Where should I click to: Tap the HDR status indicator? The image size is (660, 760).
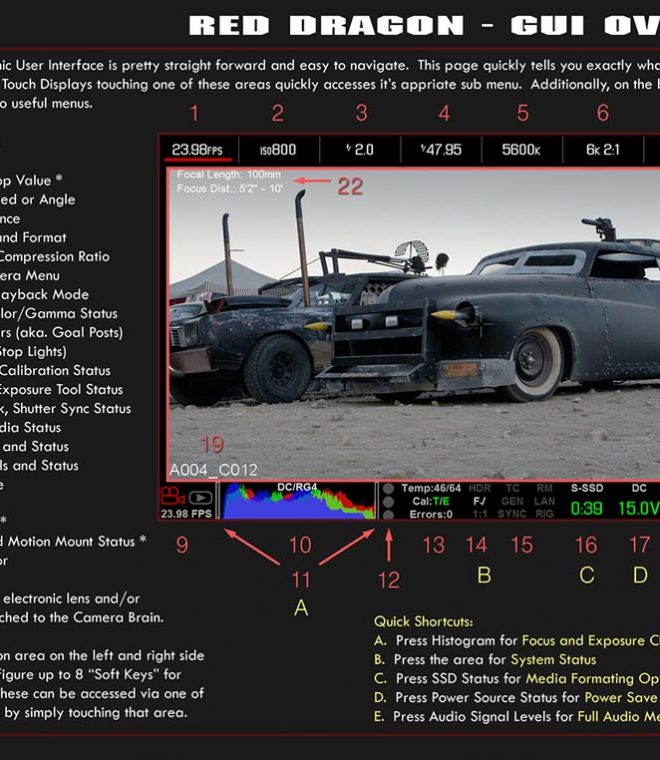[480, 488]
